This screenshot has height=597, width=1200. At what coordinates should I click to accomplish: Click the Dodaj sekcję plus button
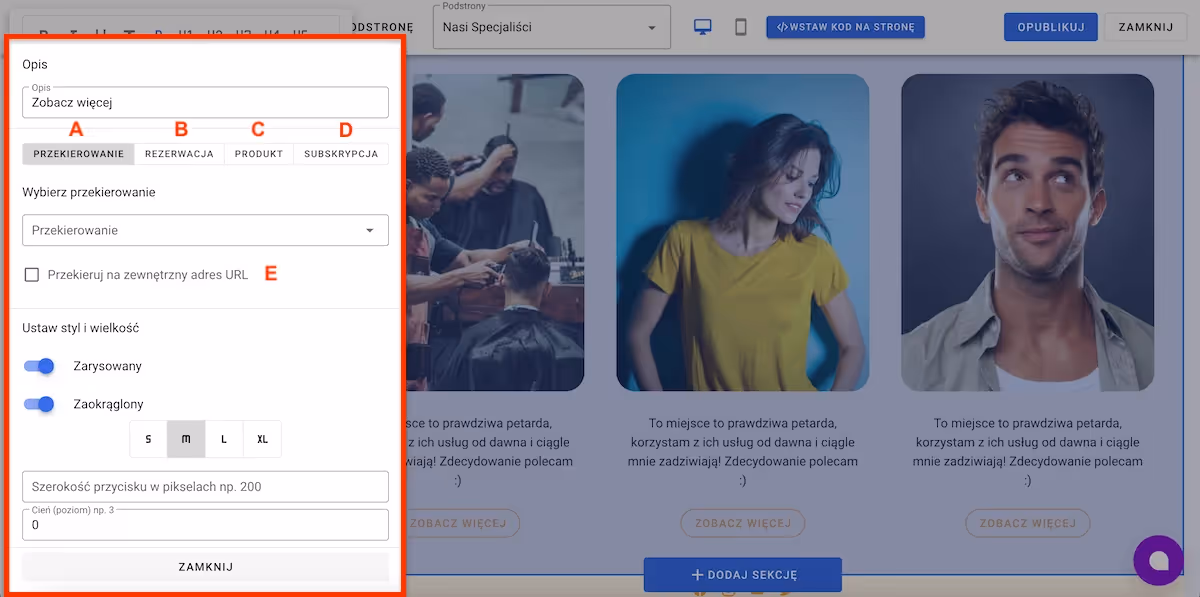pos(742,575)
